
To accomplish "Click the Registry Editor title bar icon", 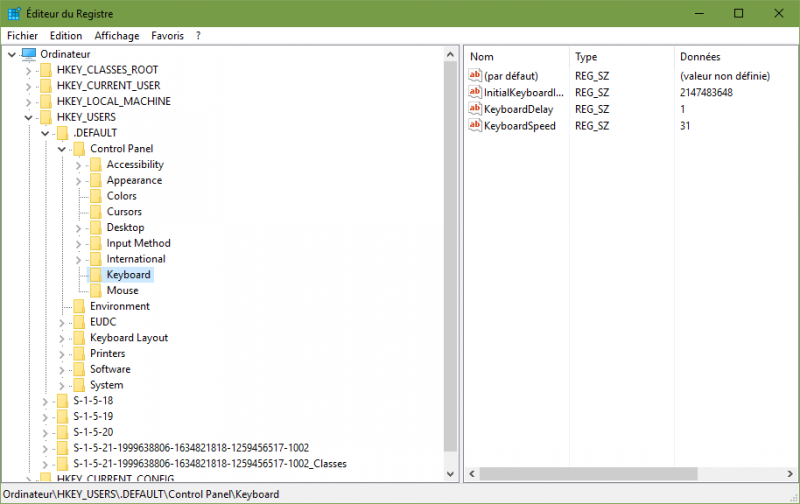I will 14,13.
